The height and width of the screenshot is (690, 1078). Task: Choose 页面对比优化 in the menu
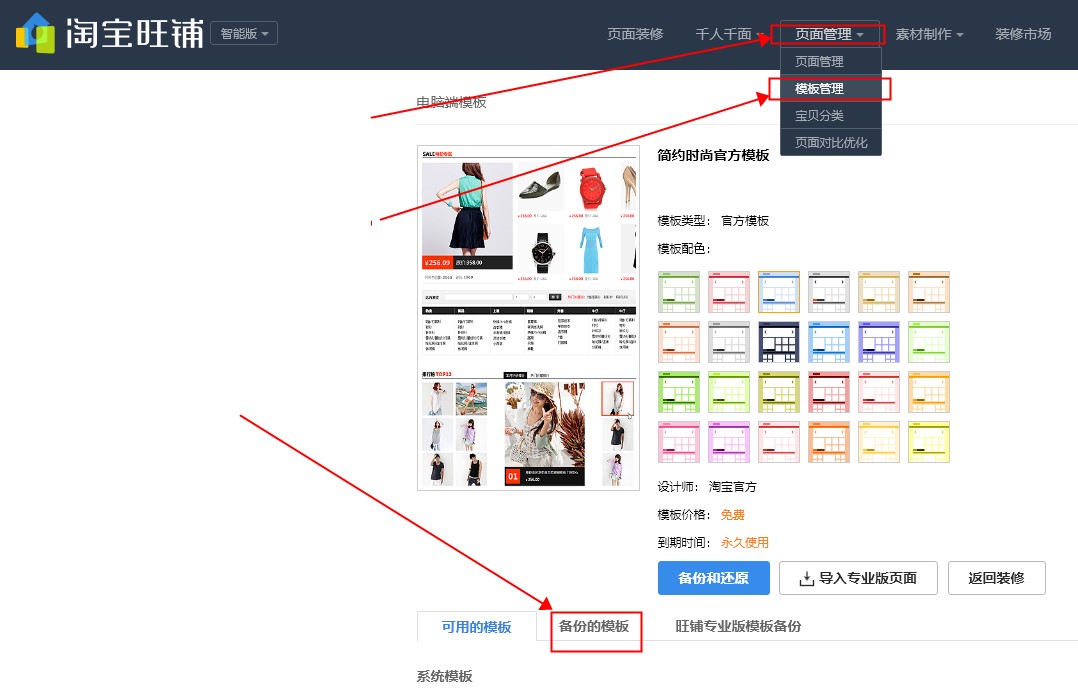pos(830,142)
